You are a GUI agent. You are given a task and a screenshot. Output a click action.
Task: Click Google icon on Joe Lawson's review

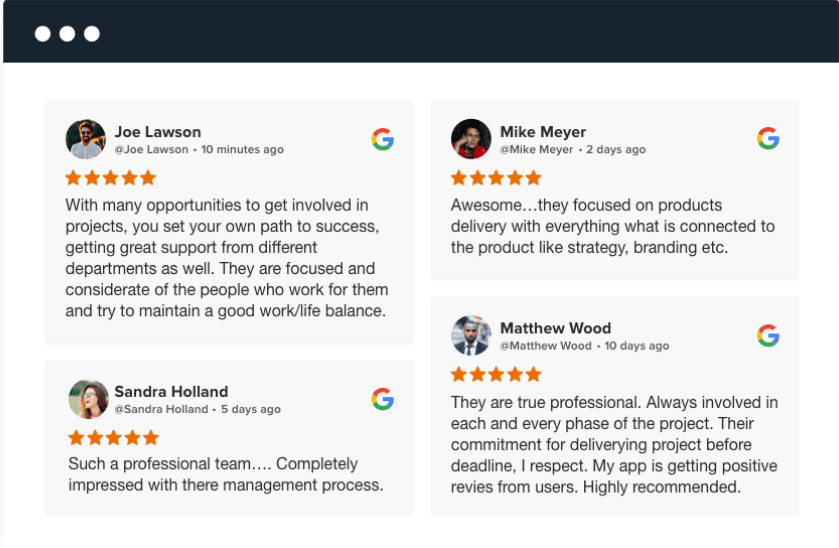[x=382, y=139]
